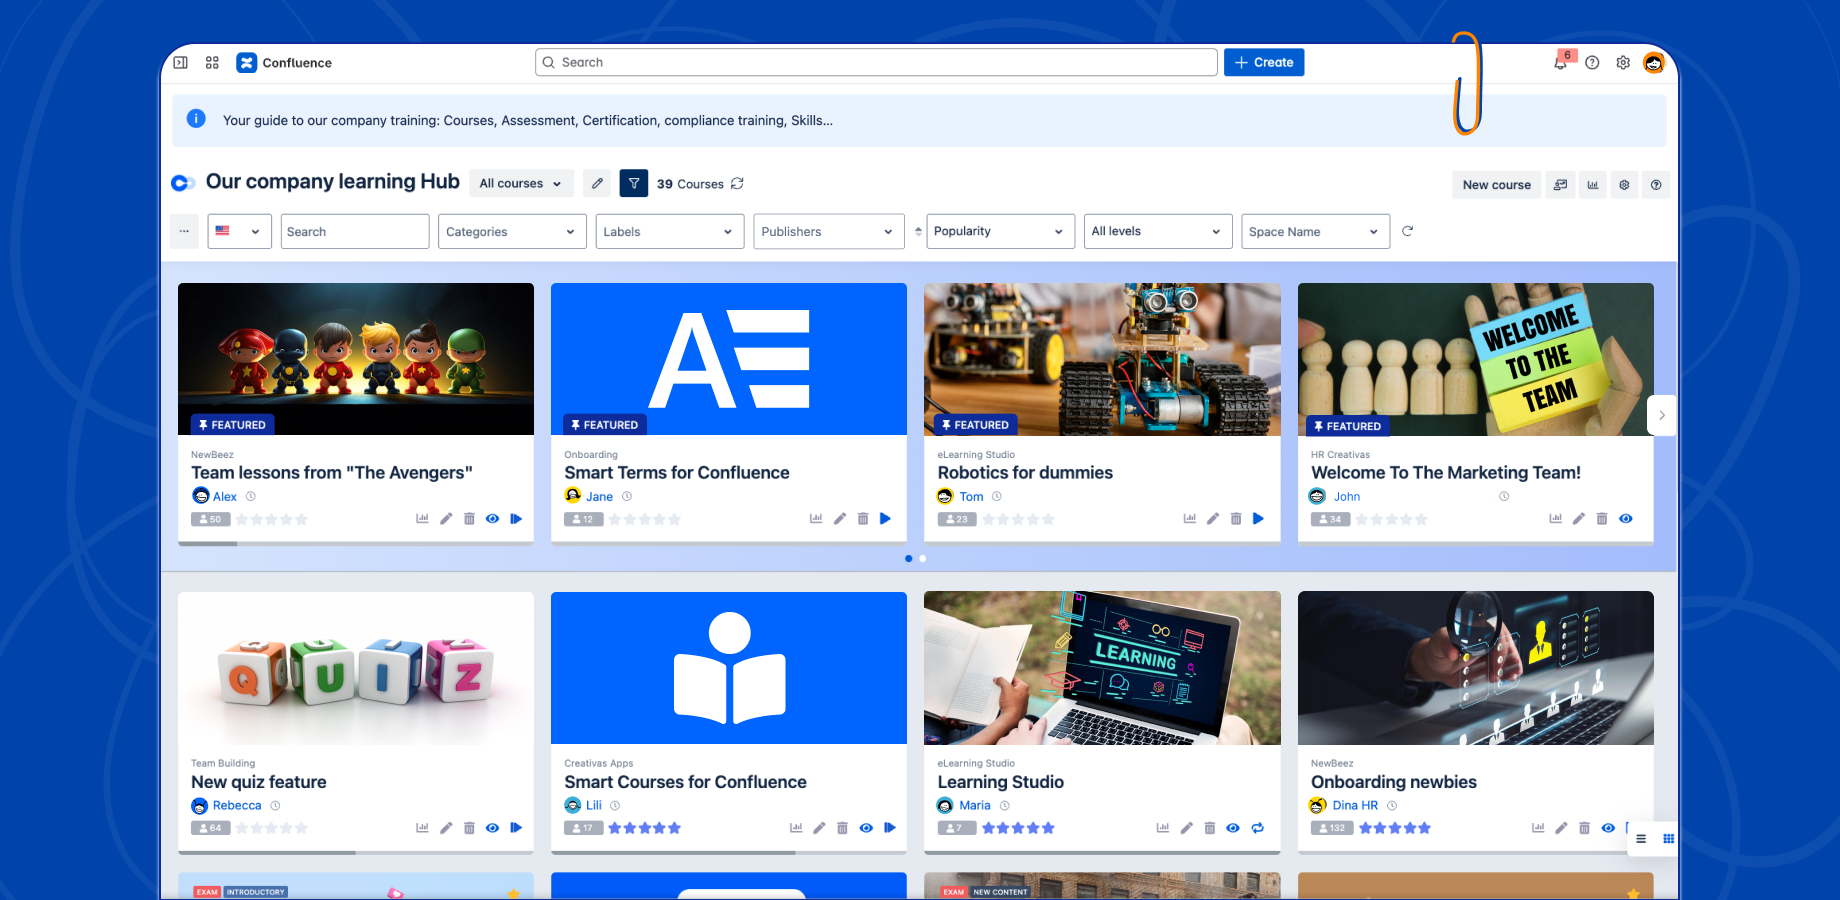The image size is (1840, 900).
Task: Expand the All levels dropdown
Action: 1157,232
